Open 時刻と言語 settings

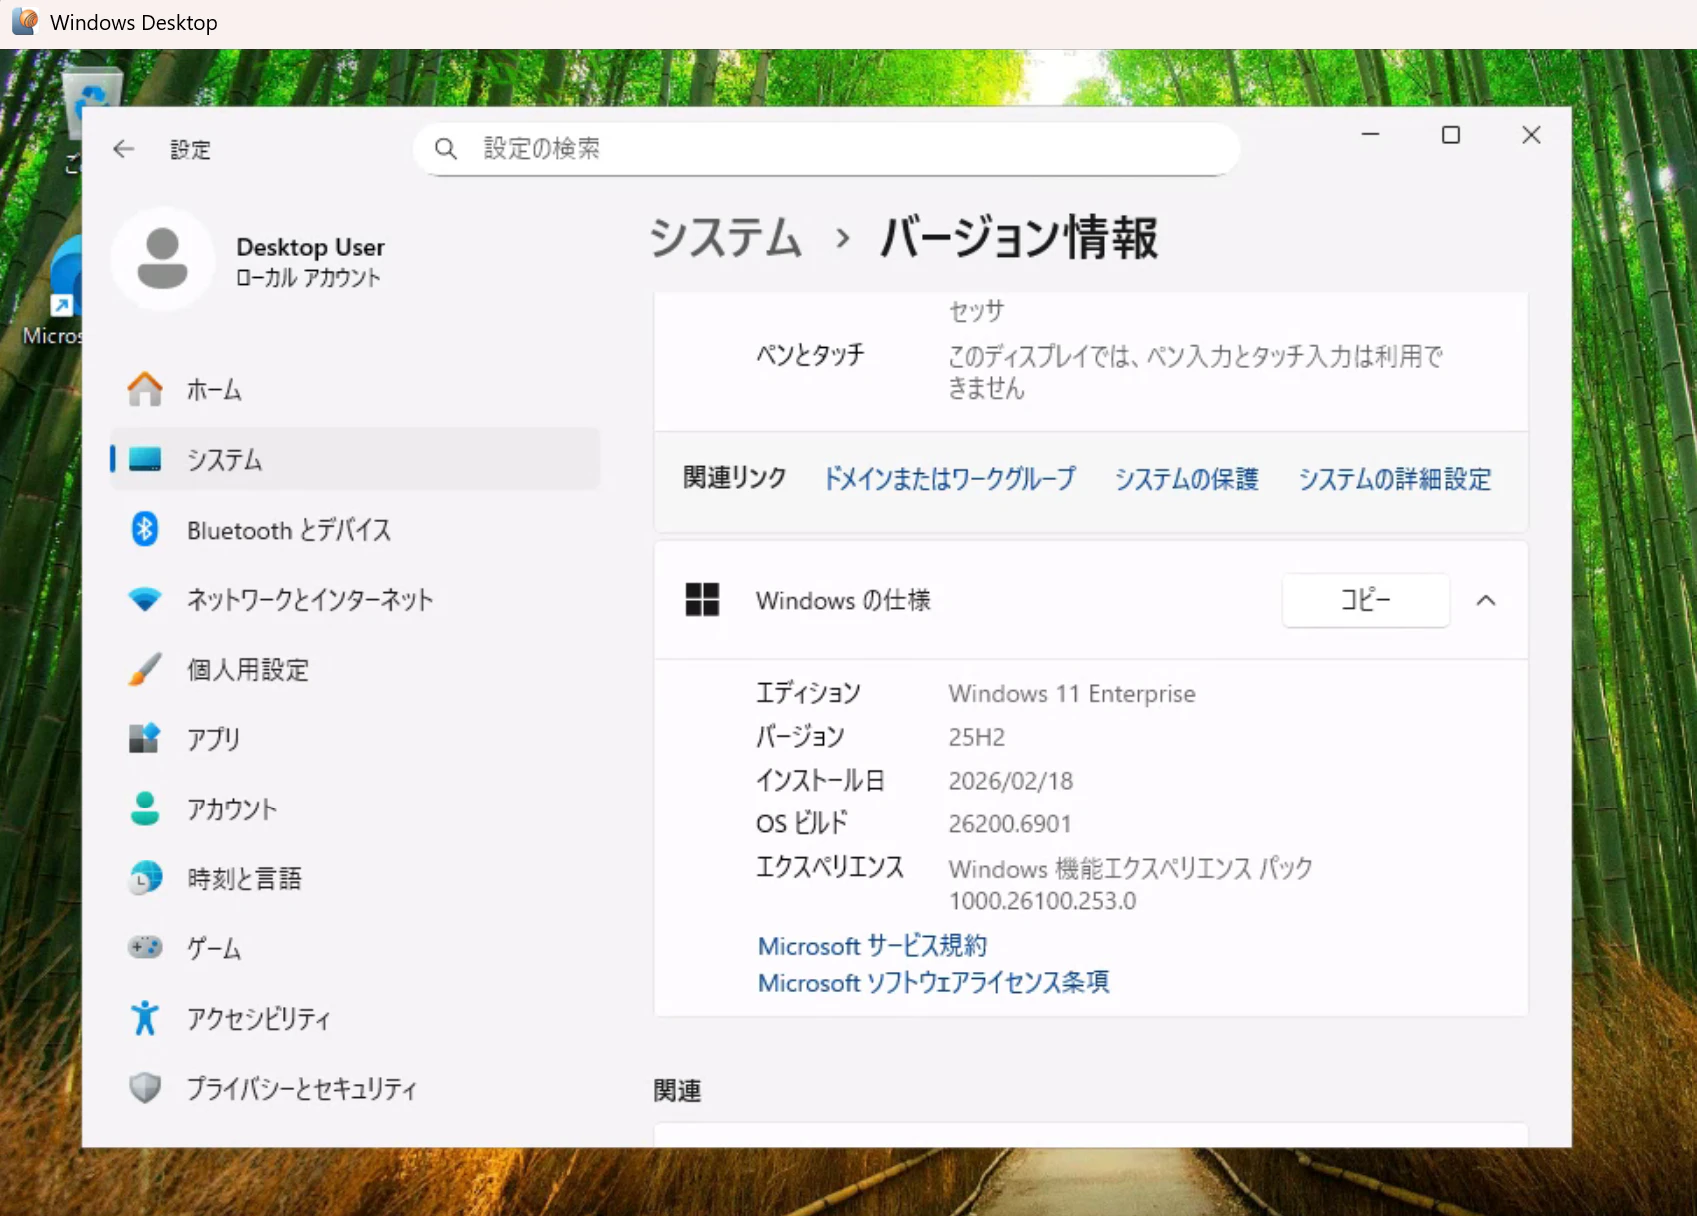356,878
